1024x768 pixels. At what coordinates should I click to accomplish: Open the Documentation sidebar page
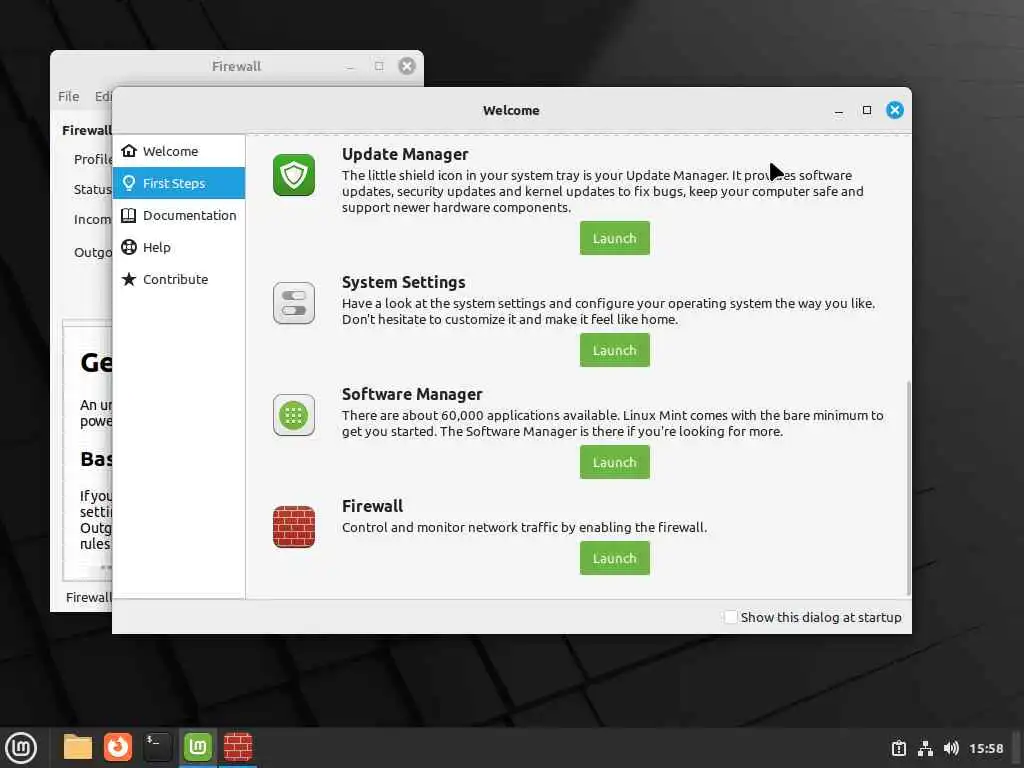pyautogui.click(x=179, y=215)
